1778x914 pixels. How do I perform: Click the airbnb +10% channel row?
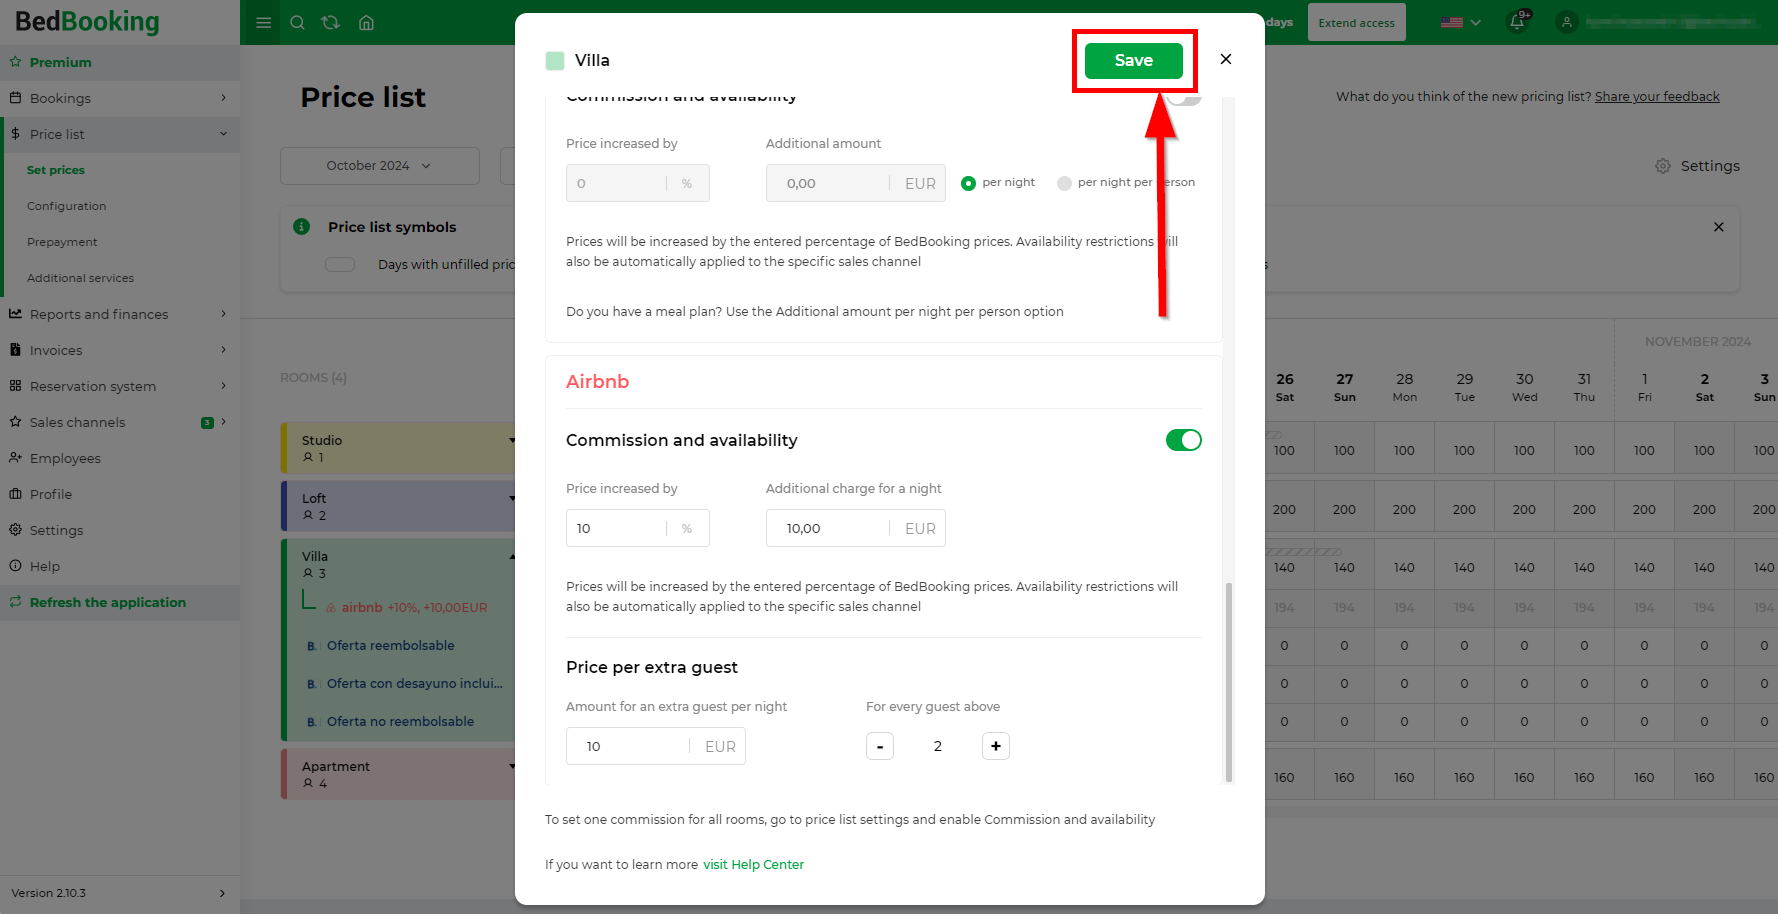pos(407,608)
